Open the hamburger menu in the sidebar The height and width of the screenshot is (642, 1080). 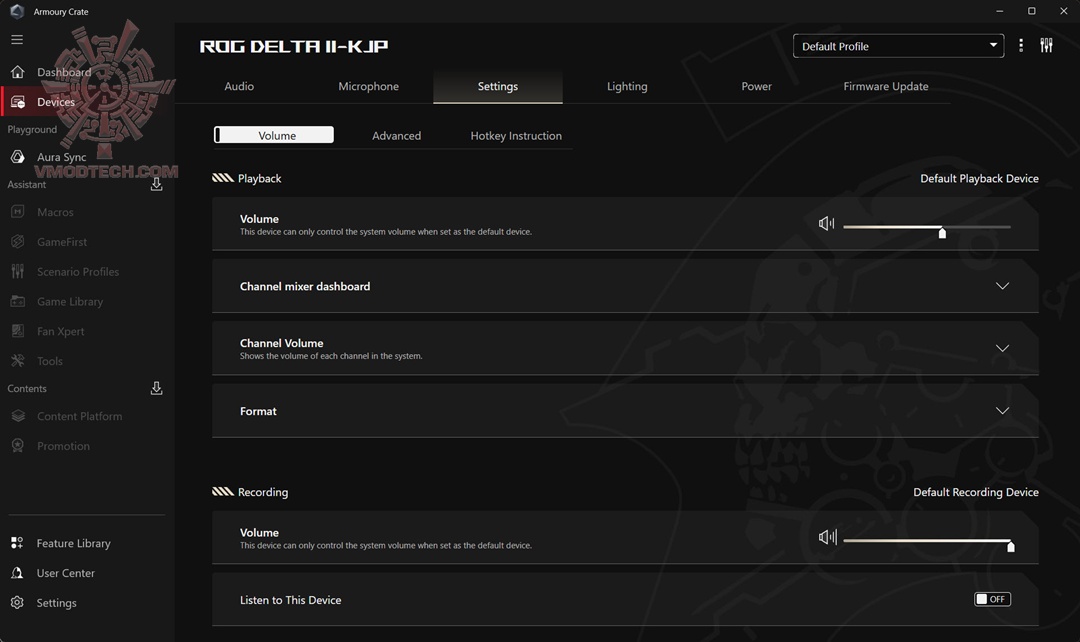17,39
